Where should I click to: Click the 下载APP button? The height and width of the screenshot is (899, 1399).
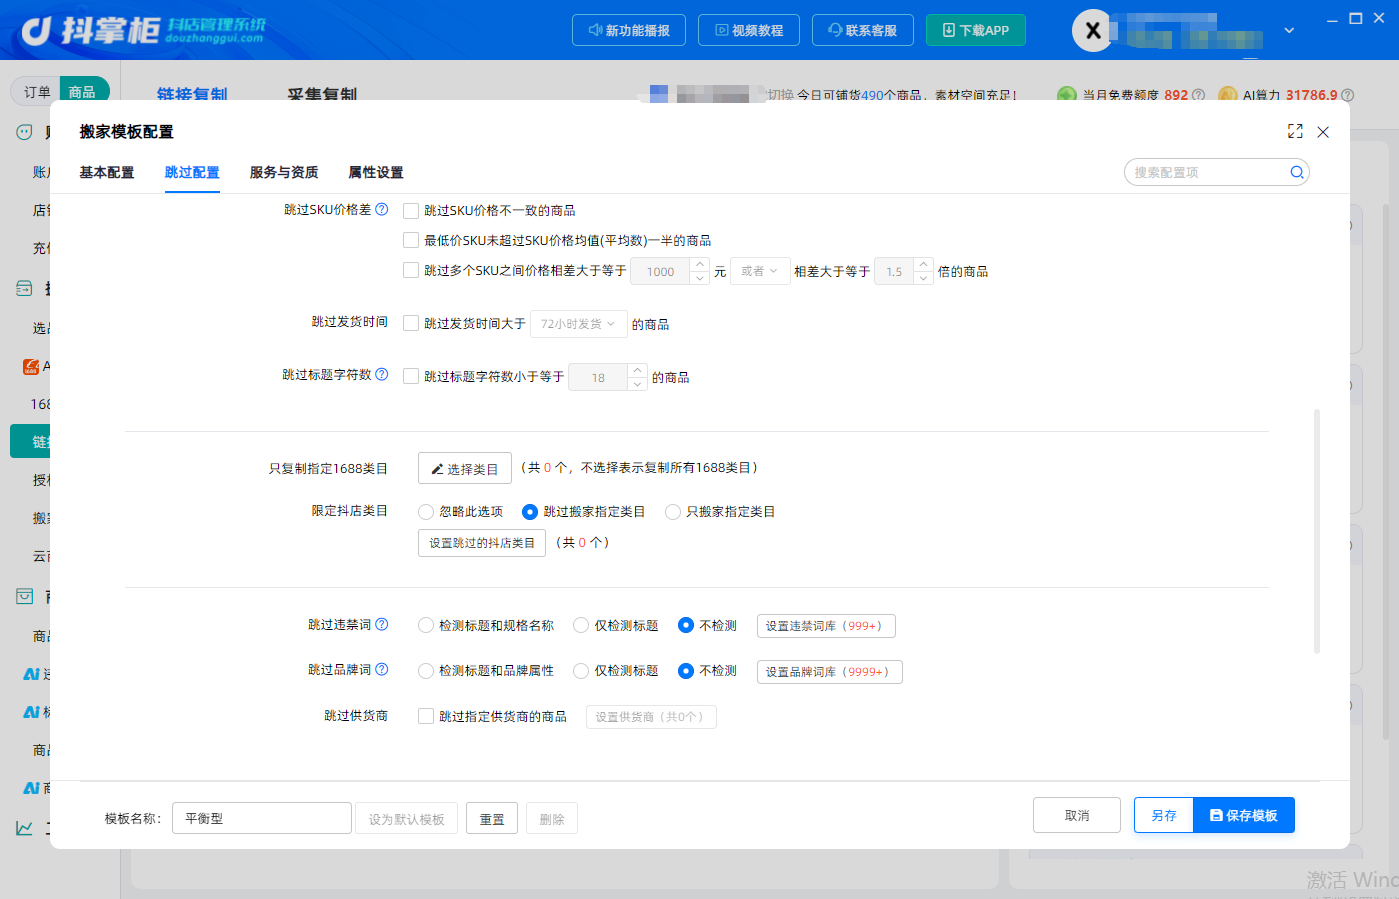pyautogui.click(x=976, y=30)
